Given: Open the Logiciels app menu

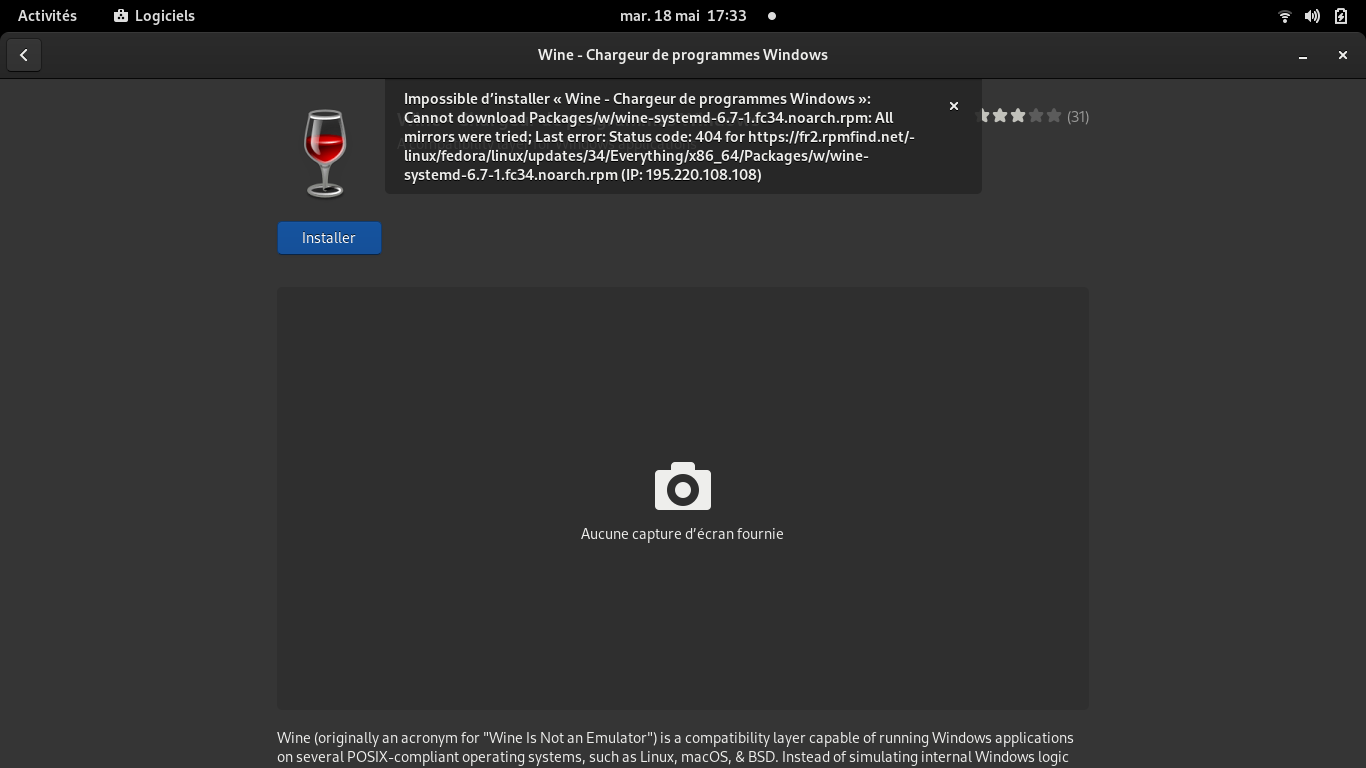Looking at the screenshot, I should point(154,16).
